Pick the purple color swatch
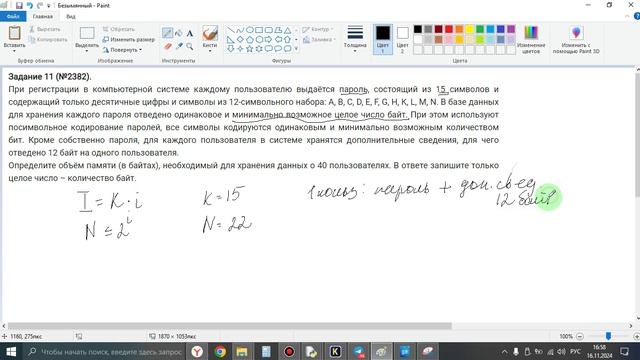 (511, 29)
